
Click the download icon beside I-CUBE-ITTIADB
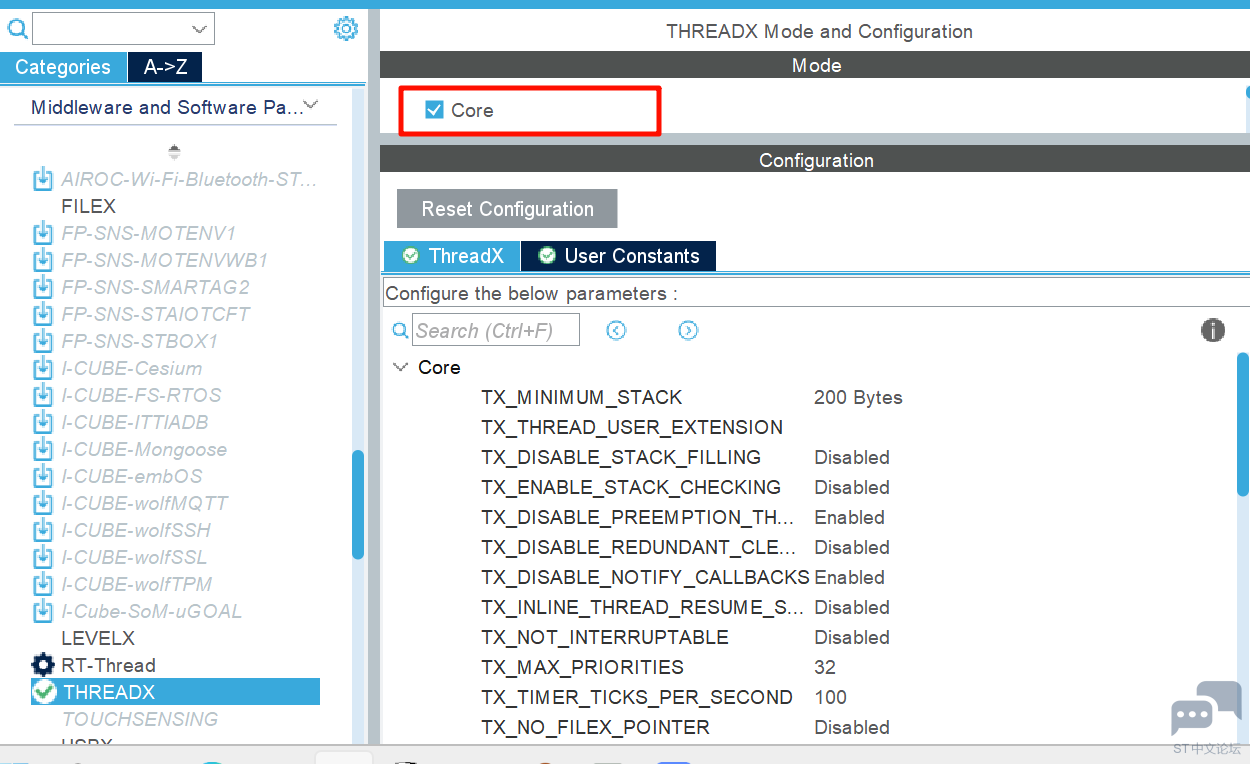(x=43, y=423)
